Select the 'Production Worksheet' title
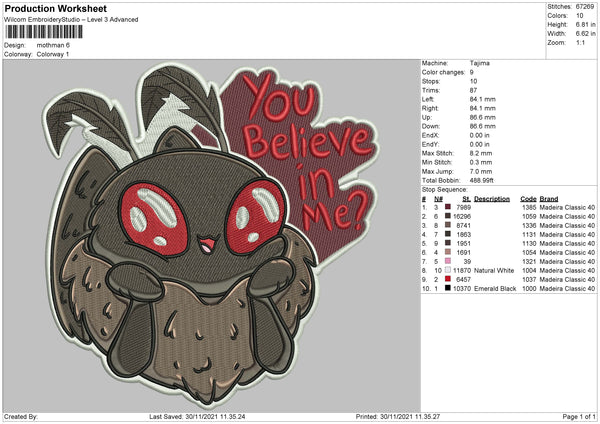600x424 pixels. click(55, 9)
